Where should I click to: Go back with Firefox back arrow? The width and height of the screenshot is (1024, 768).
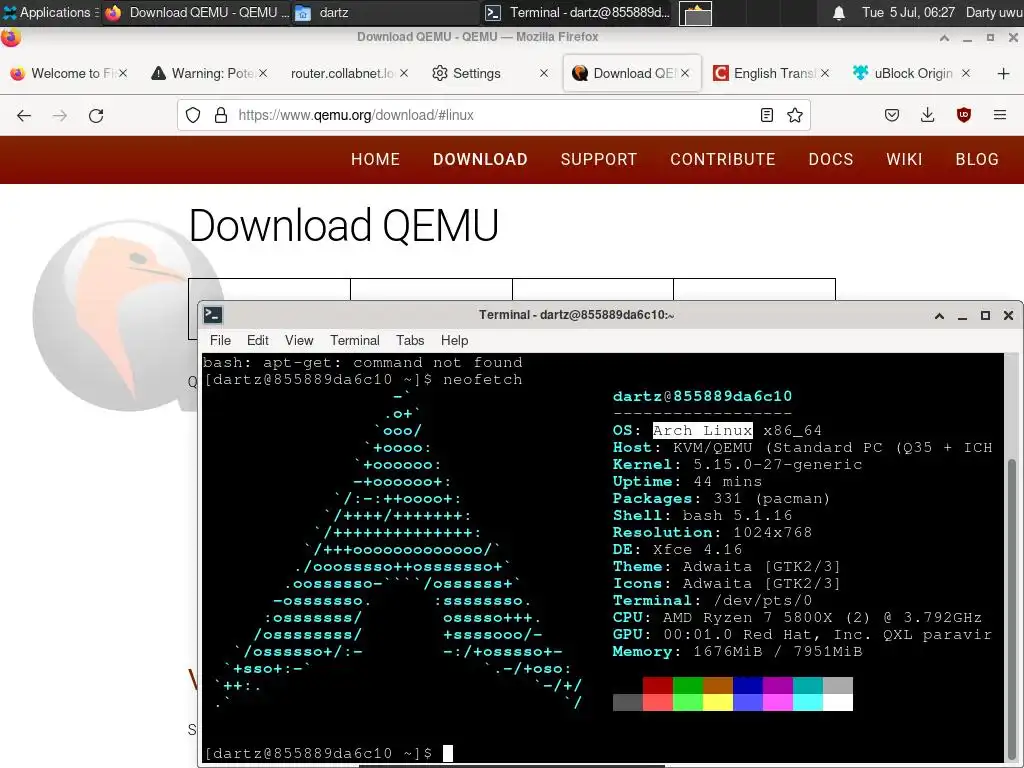pyautogui.click(x=24, y=116)
